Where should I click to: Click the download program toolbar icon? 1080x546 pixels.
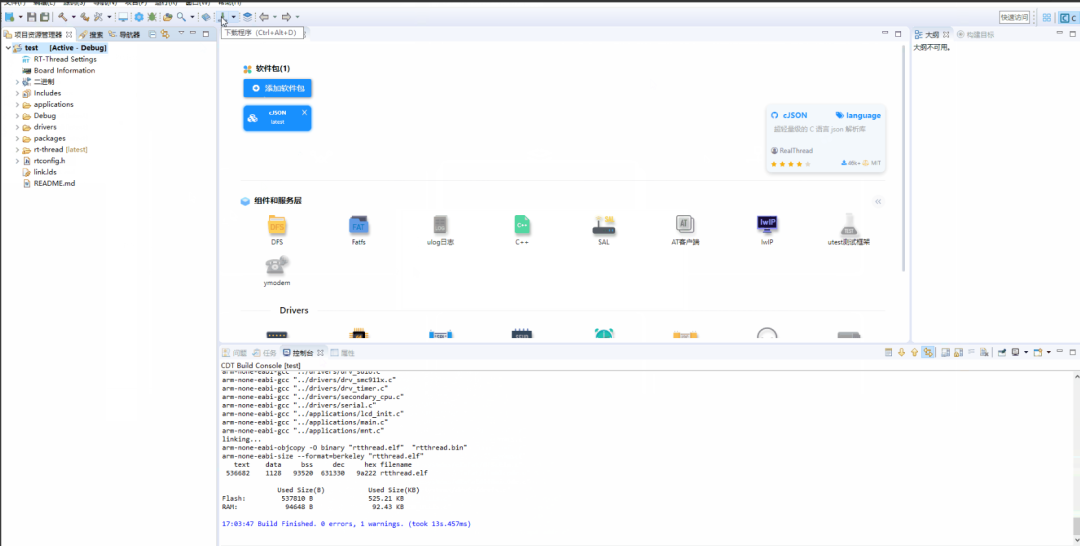tap(222, 17)
